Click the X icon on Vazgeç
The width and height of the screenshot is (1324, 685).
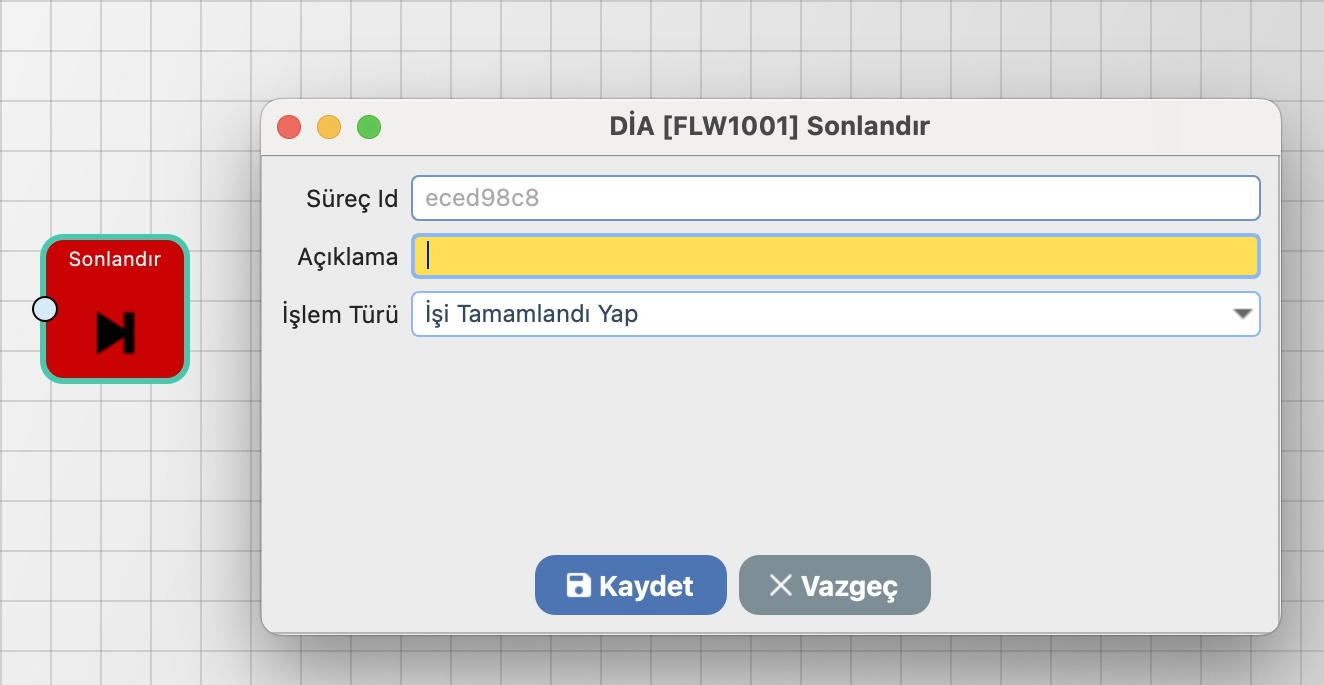click(x=780, y=585)
